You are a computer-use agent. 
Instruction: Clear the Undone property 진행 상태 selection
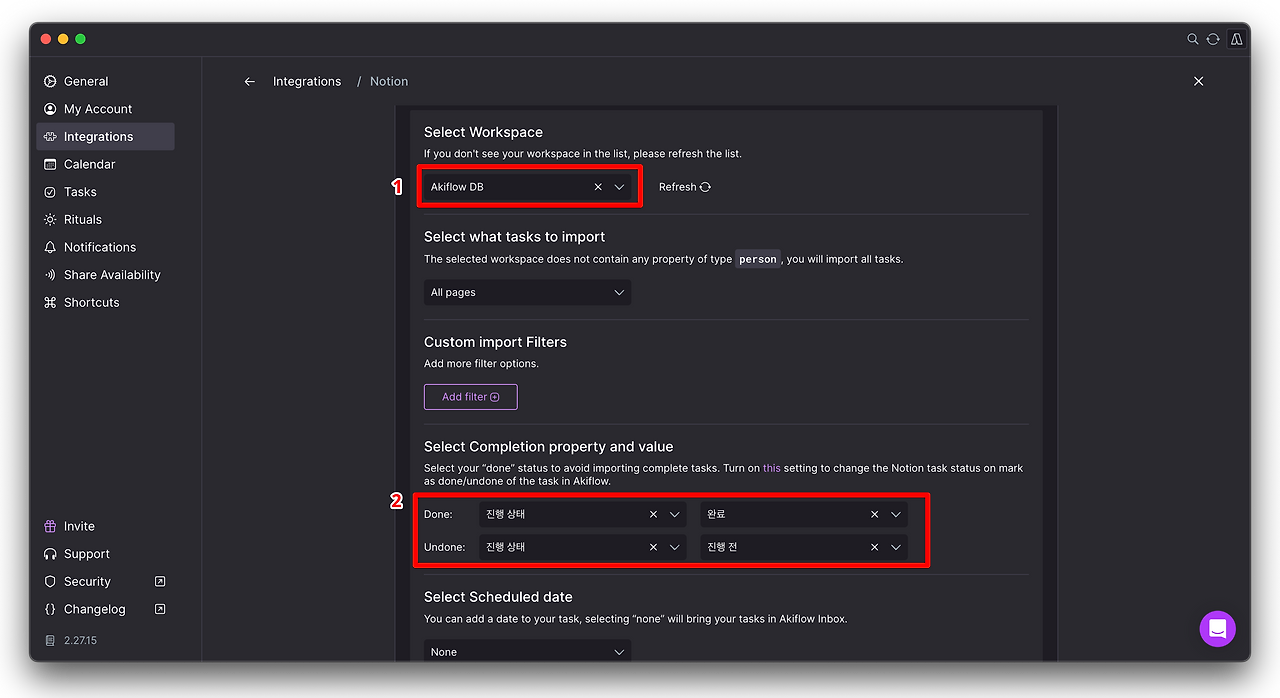coord(653,547)
